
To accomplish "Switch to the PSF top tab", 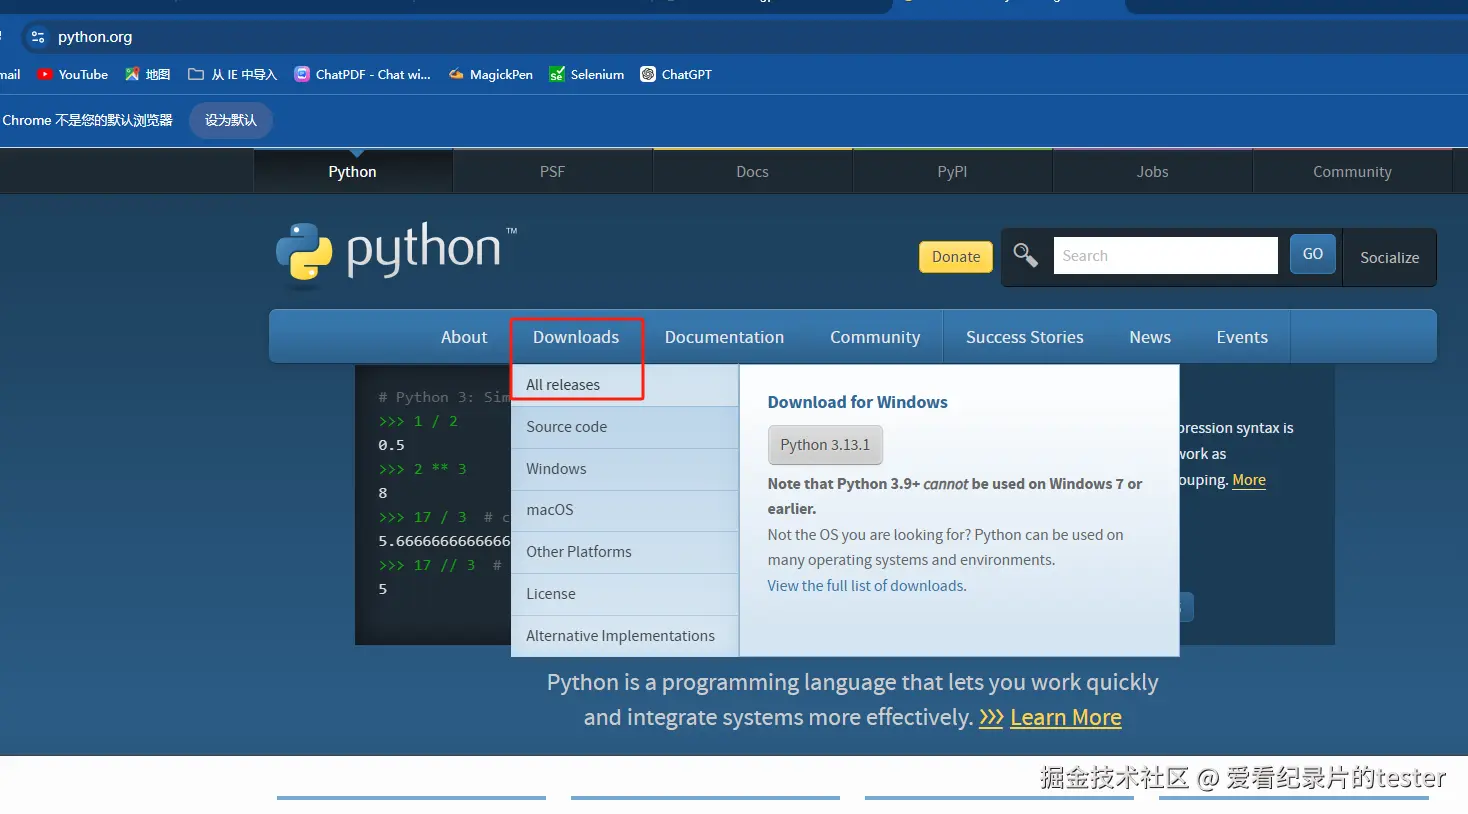I will tap(552, 172).
